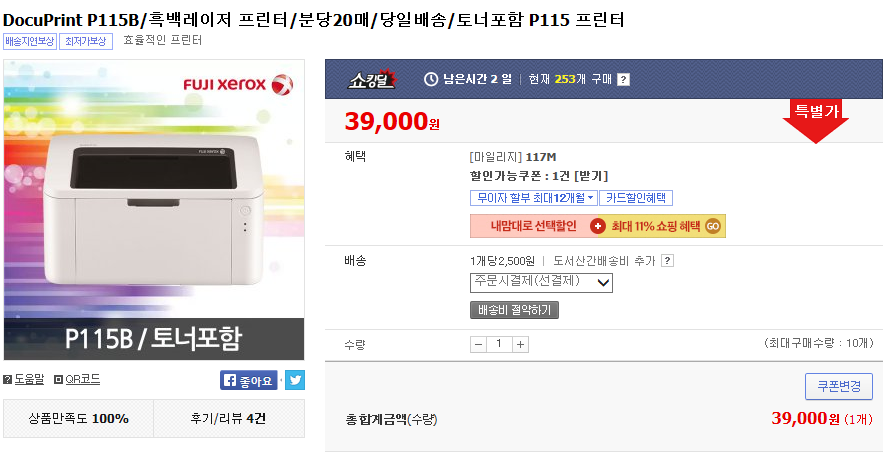
Task: Click the 쇼킹딜 logo
Action: click(373, 78)
